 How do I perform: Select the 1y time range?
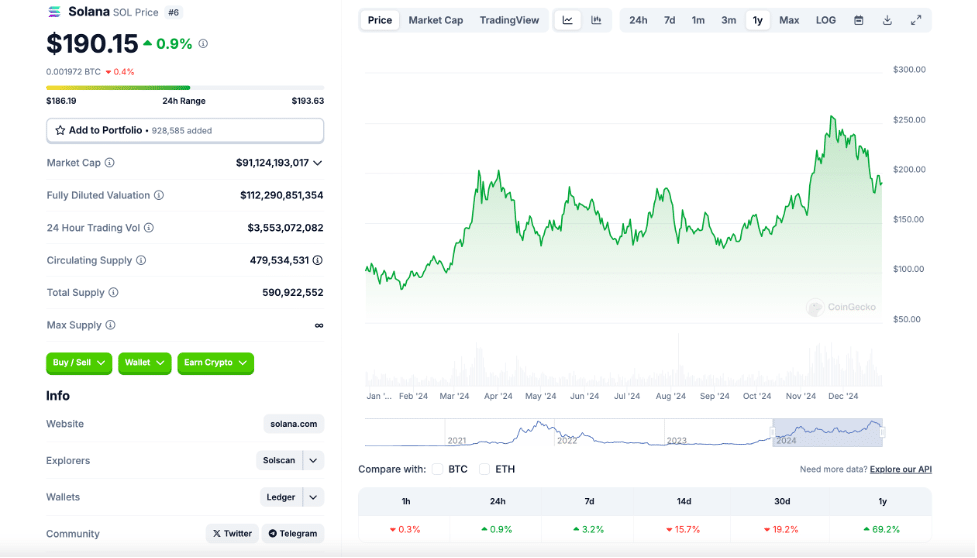pos(758,20)
